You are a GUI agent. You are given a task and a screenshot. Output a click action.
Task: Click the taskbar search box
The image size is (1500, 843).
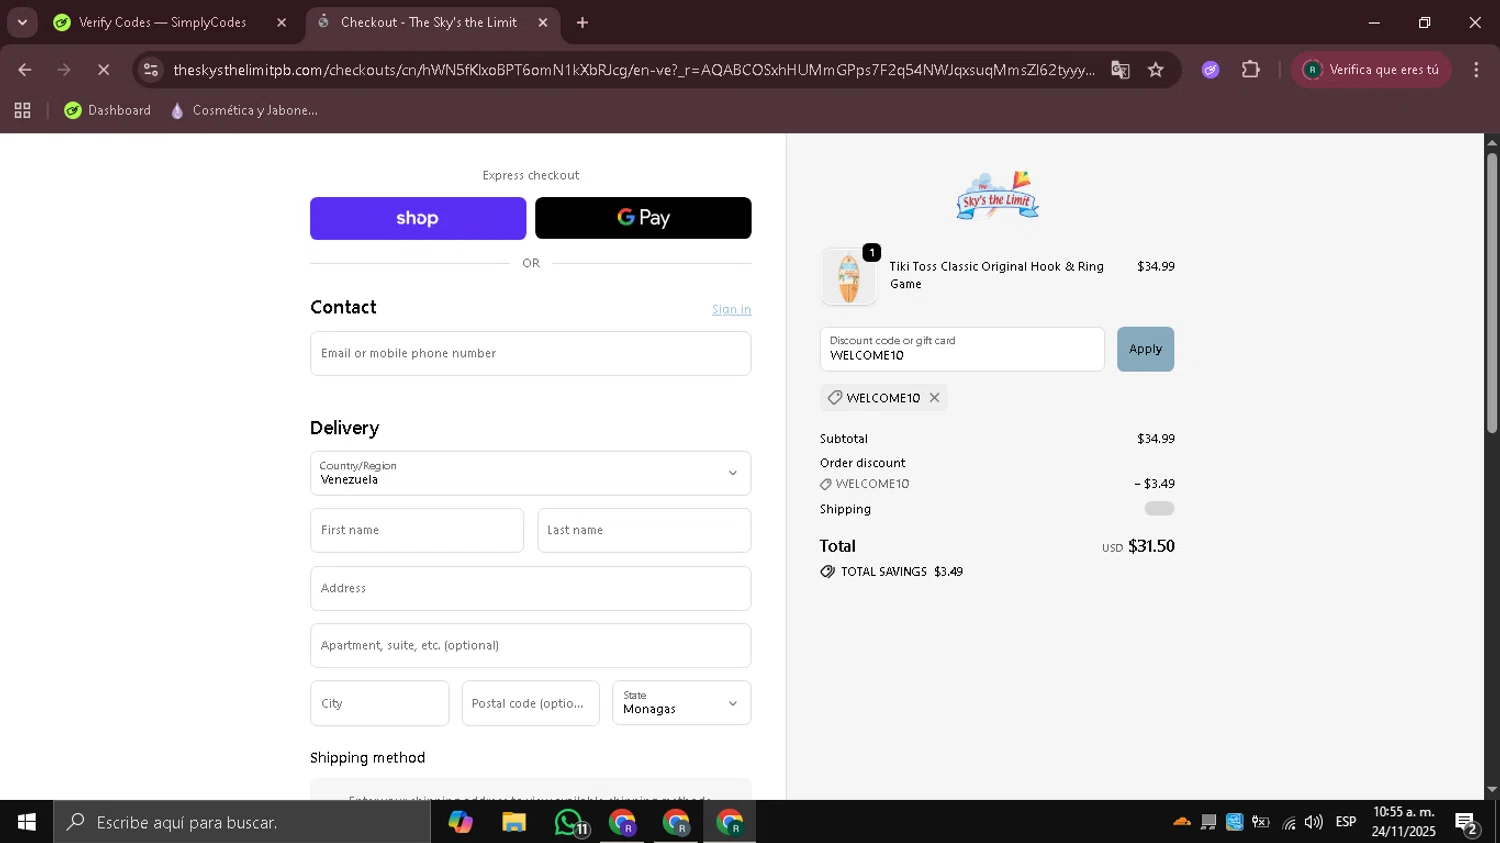point(242,822)
